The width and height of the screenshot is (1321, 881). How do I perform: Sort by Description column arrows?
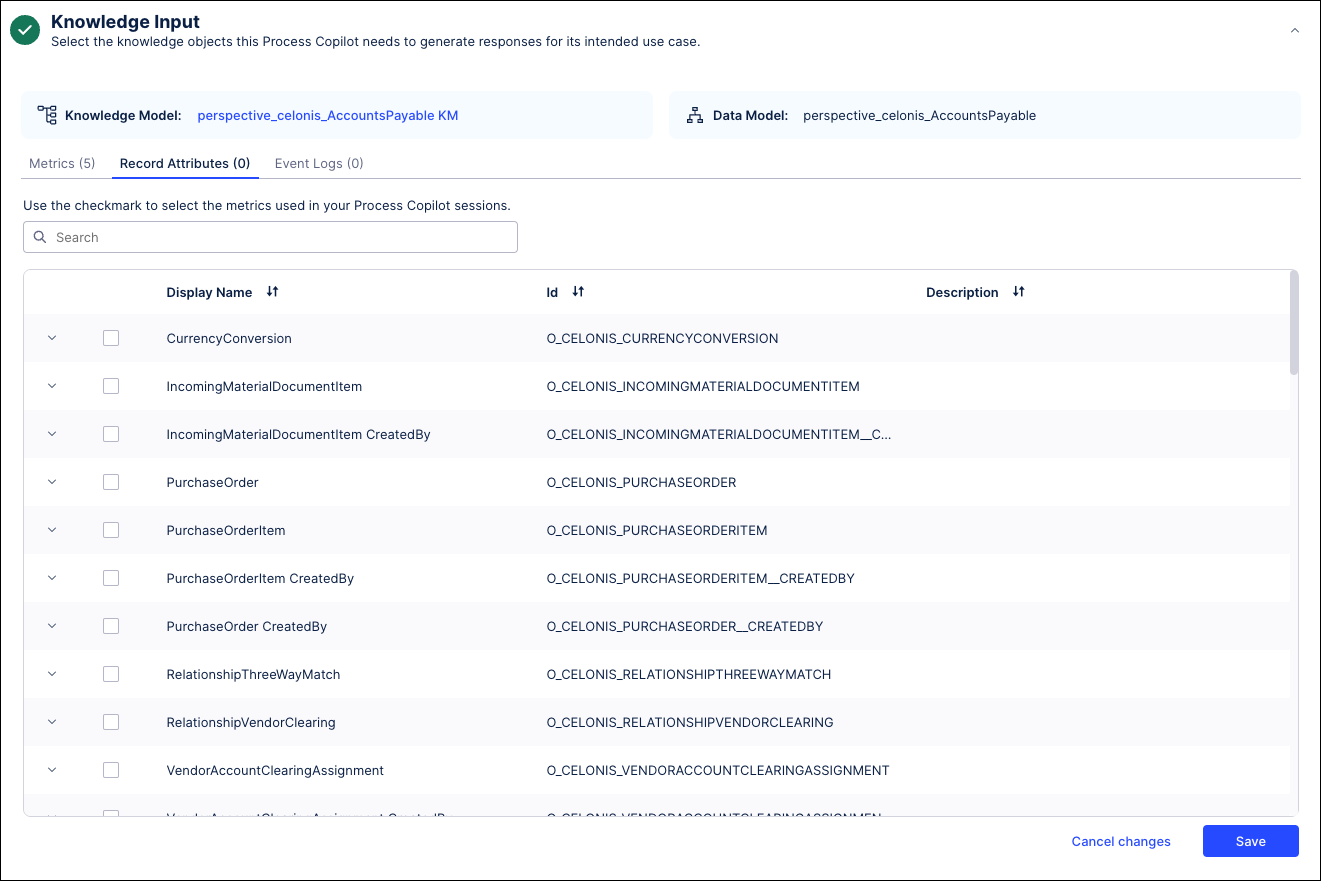(x=1018, y=292)
